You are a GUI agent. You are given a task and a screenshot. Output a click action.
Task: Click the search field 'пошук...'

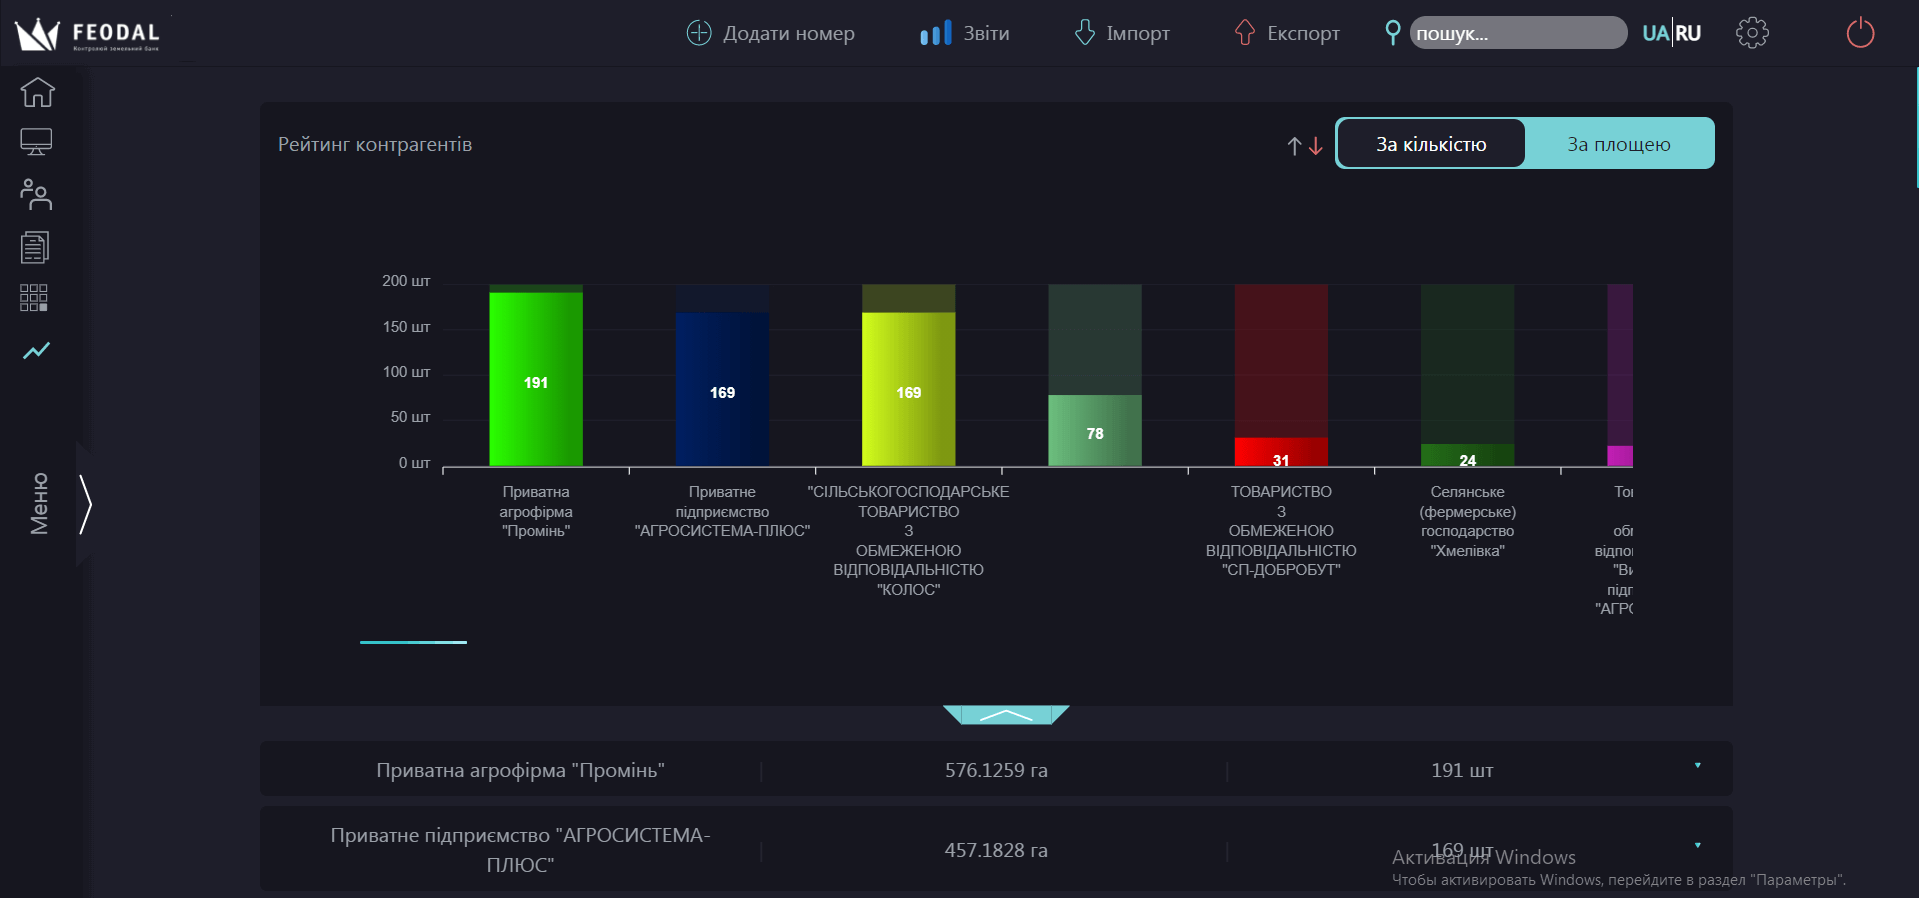click(1517, 33)
